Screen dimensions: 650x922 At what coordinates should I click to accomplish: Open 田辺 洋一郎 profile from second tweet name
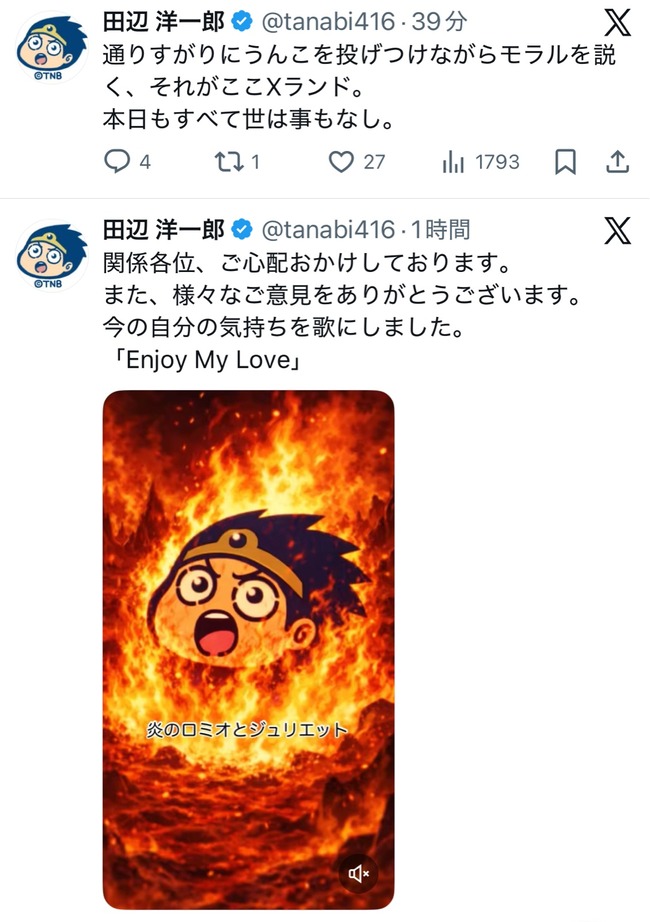click(164, 229)
